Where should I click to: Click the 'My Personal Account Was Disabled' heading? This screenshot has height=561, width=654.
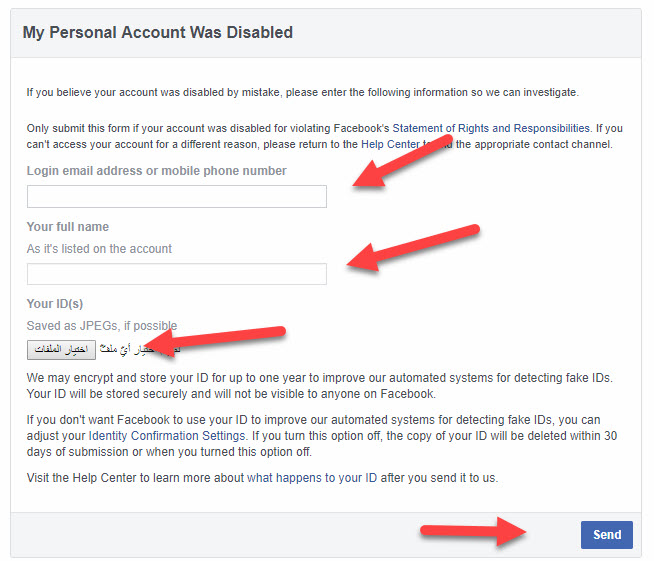pos(158,33)
